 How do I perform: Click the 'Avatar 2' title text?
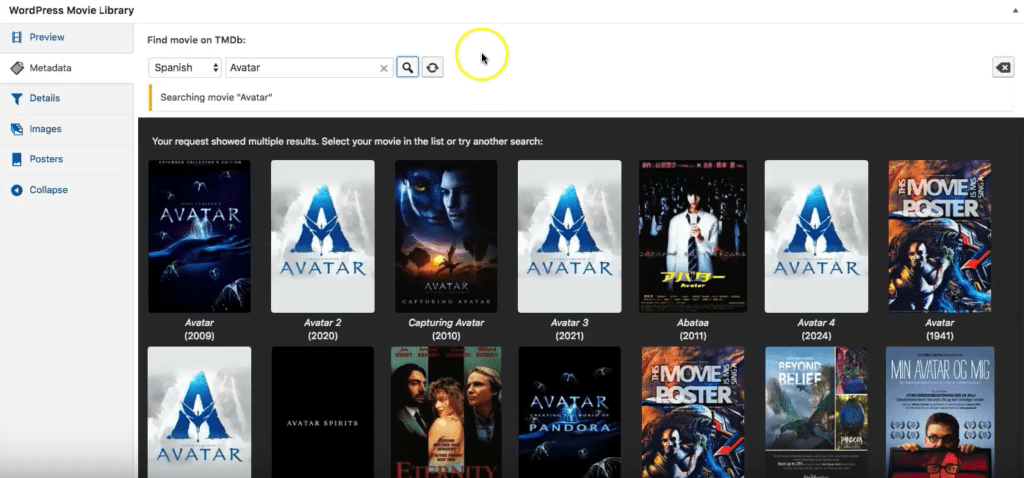[x=323, y=323]
